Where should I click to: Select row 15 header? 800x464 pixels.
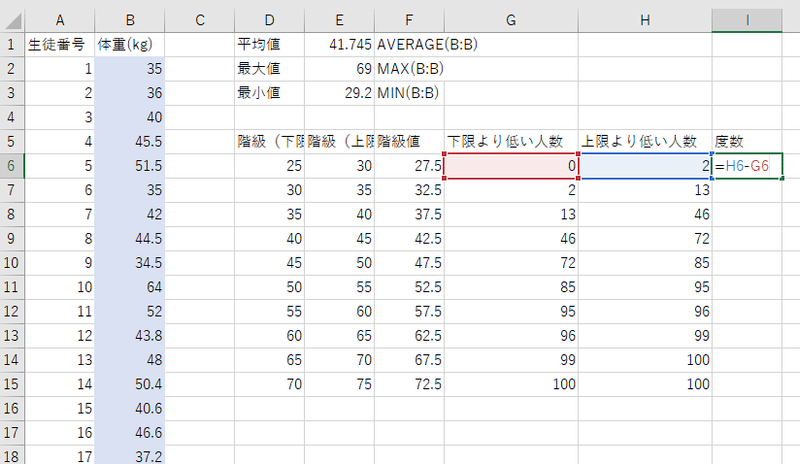[x=12, y=384]
